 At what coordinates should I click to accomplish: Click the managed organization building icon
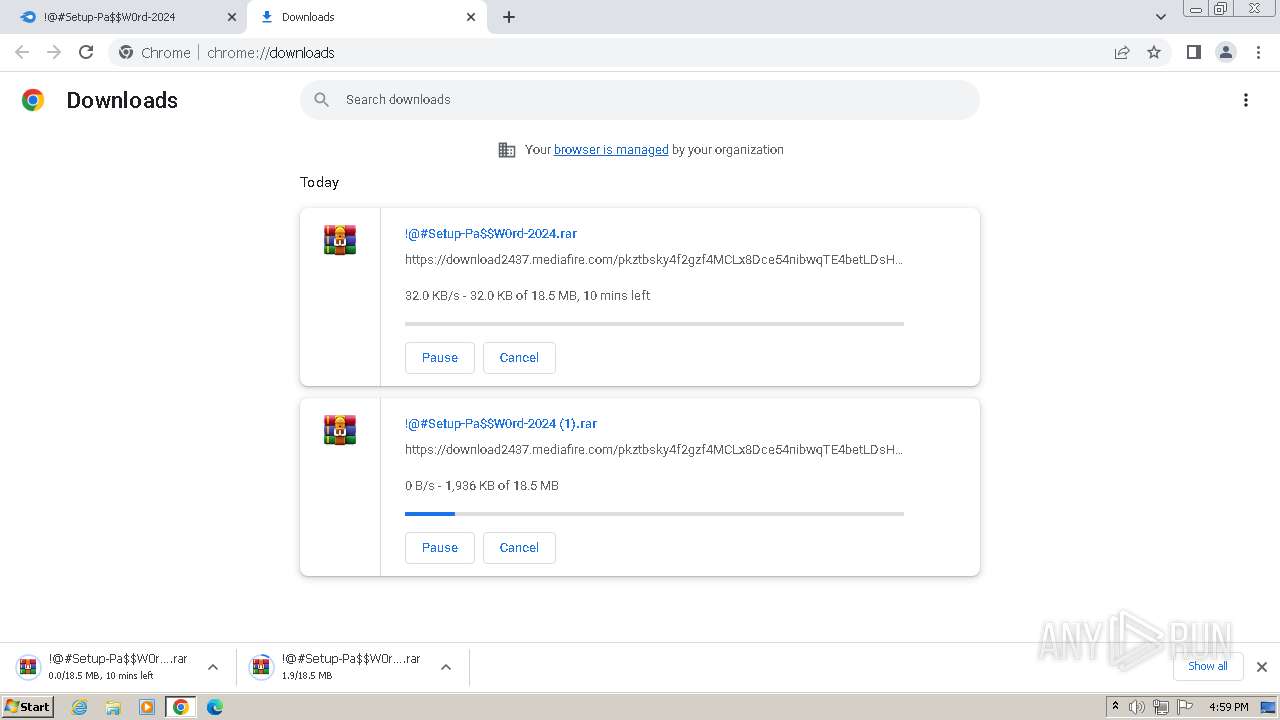pyautogui.click(x=507, y=150)
